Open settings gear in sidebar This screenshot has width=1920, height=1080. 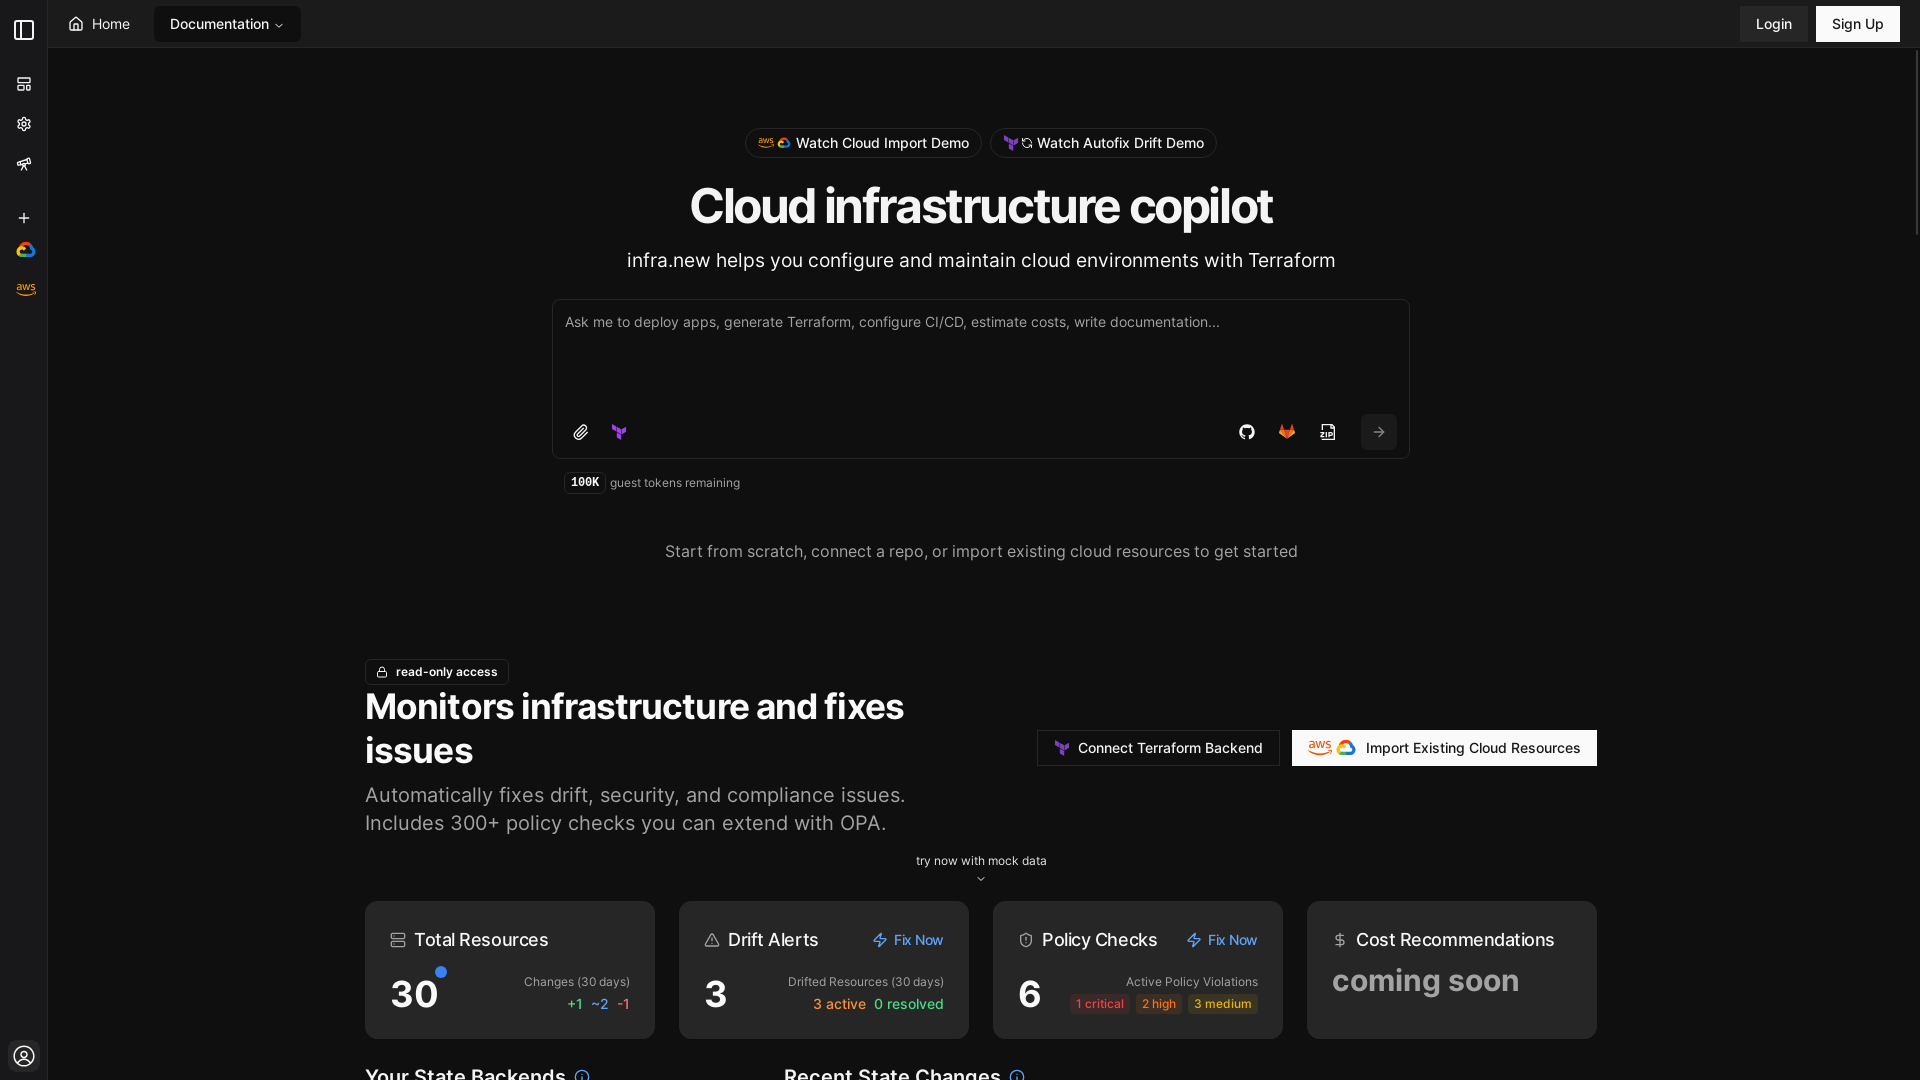24,124
